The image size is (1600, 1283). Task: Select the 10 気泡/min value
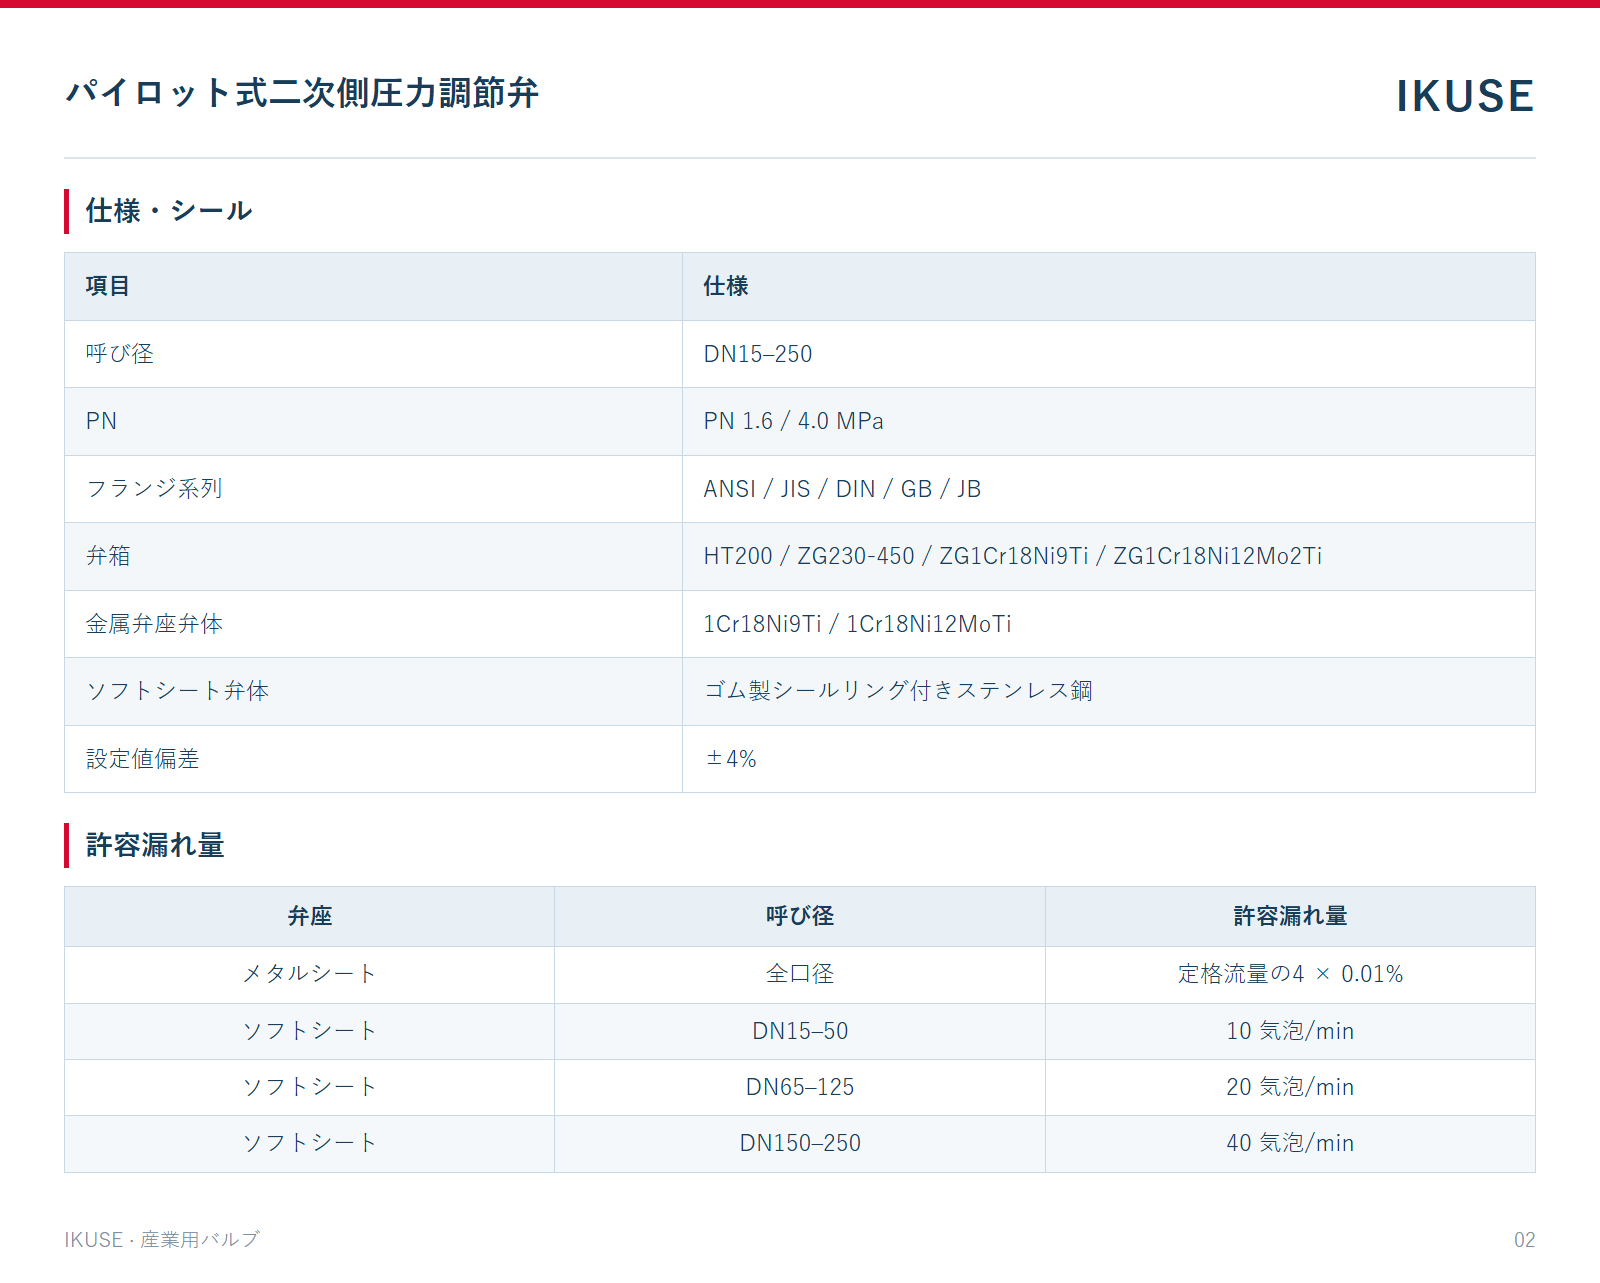pyautogui.click(x=1290, y=1031)
